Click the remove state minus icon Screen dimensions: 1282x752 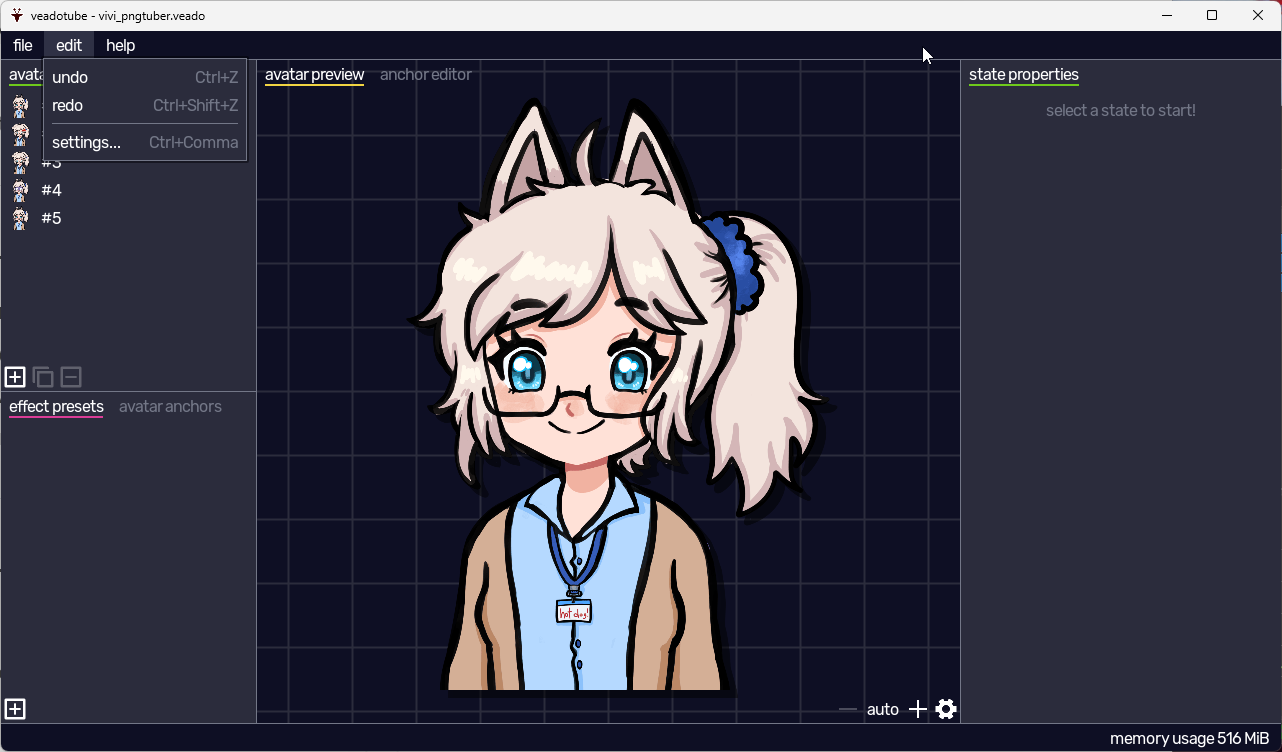coord(71,377)
